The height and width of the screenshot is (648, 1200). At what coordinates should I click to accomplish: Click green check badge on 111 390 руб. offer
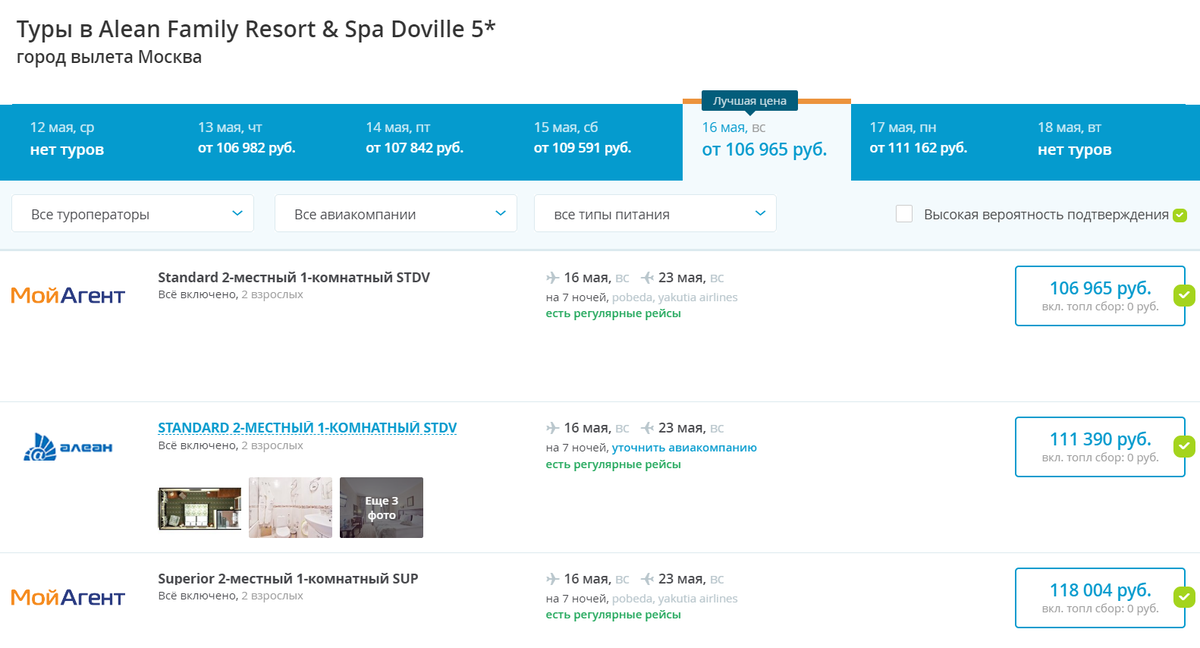pyautogui.click(x=1184, y=447)
